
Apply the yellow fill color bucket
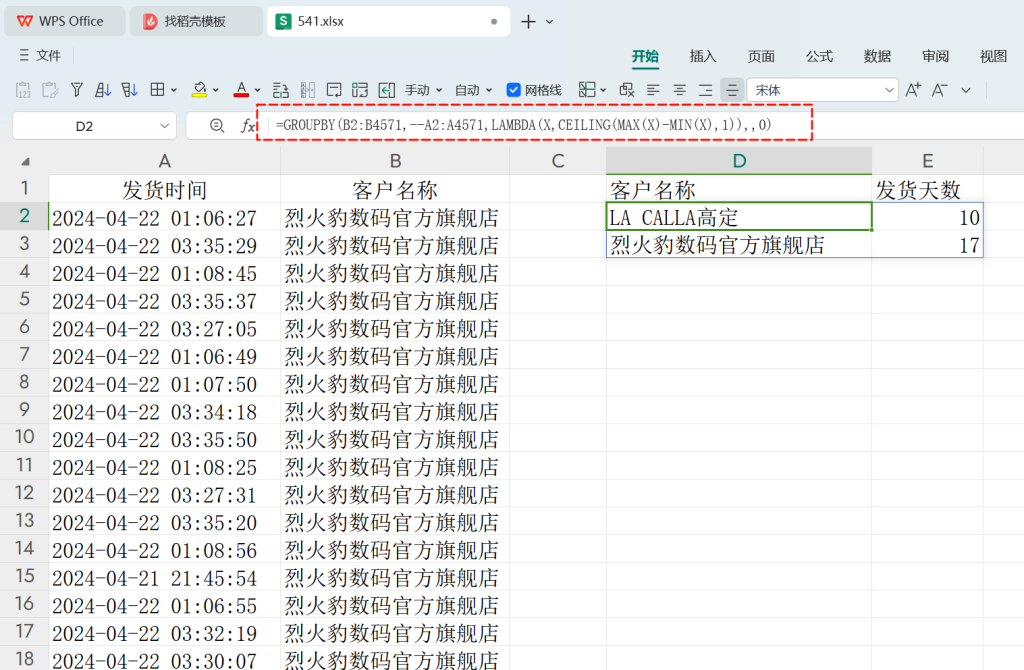click(x=199, y=90)
